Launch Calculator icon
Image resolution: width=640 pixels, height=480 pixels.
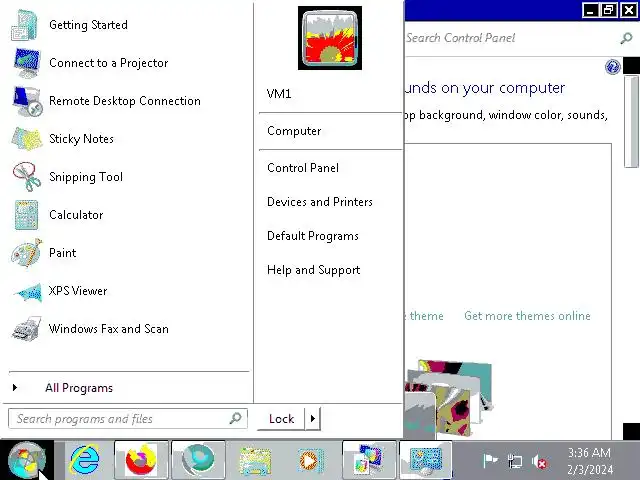point(26,215)
